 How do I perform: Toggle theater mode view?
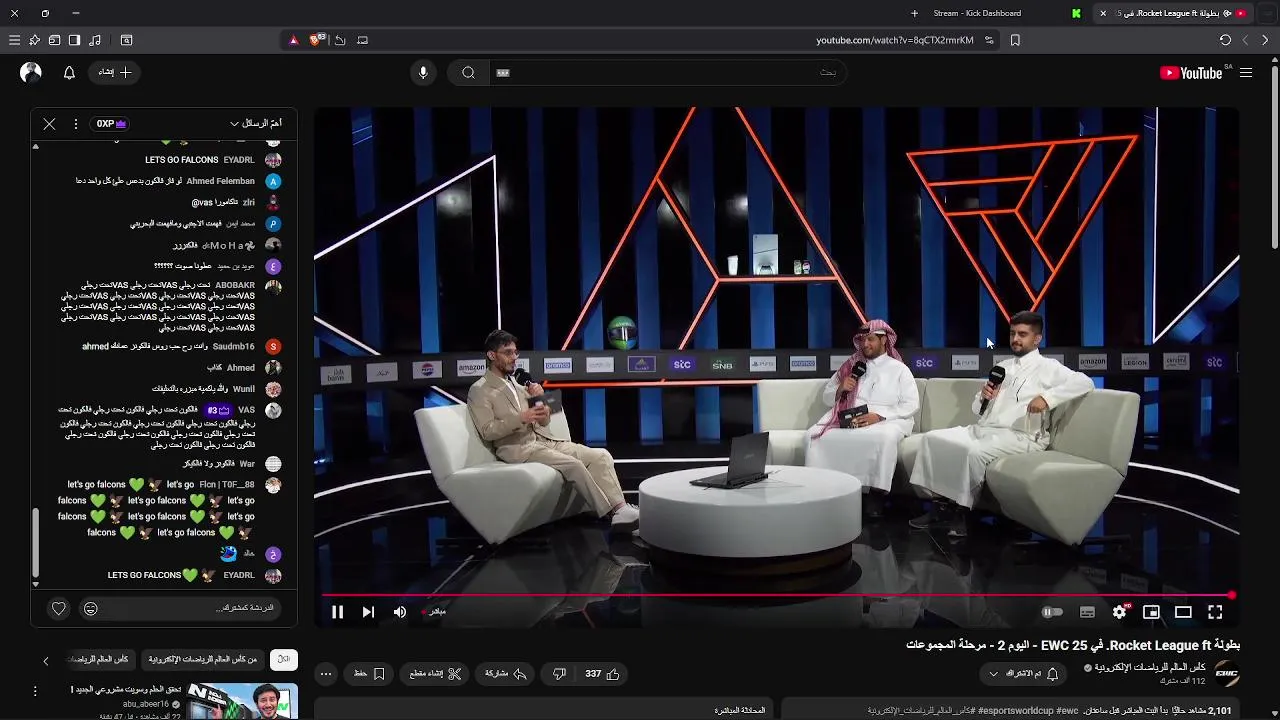click(1183, 612)
